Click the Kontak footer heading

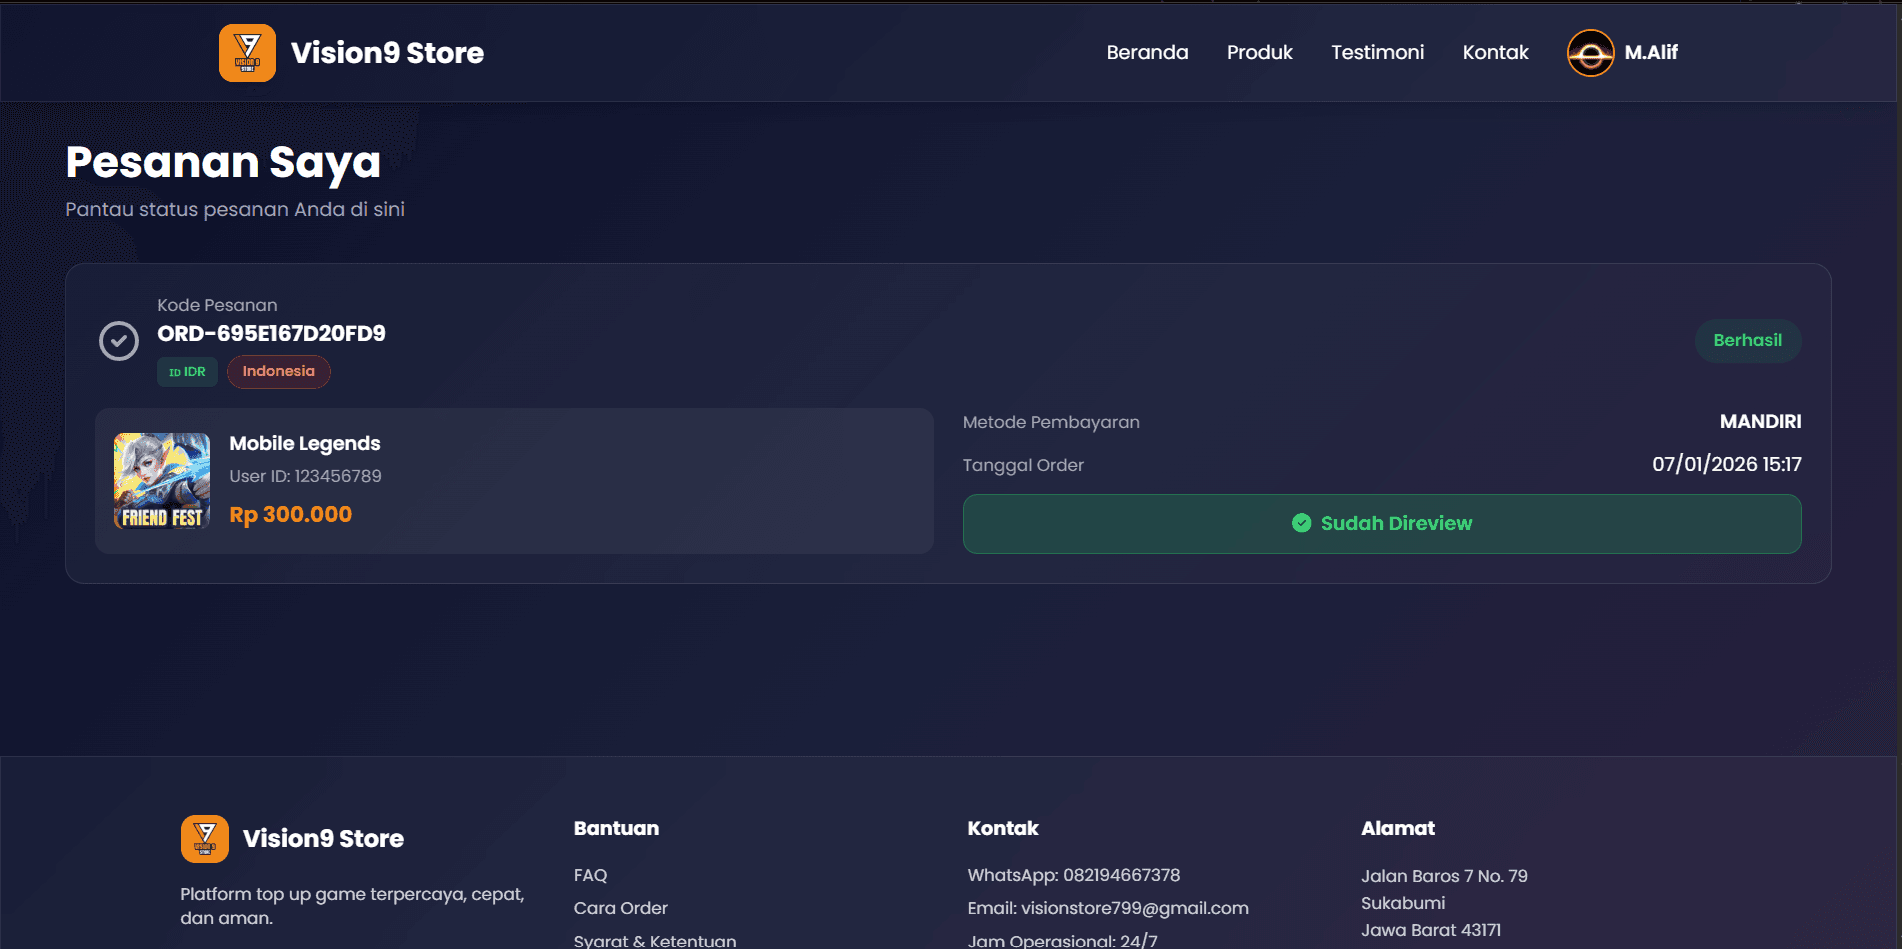click(x=1002, y=828)
